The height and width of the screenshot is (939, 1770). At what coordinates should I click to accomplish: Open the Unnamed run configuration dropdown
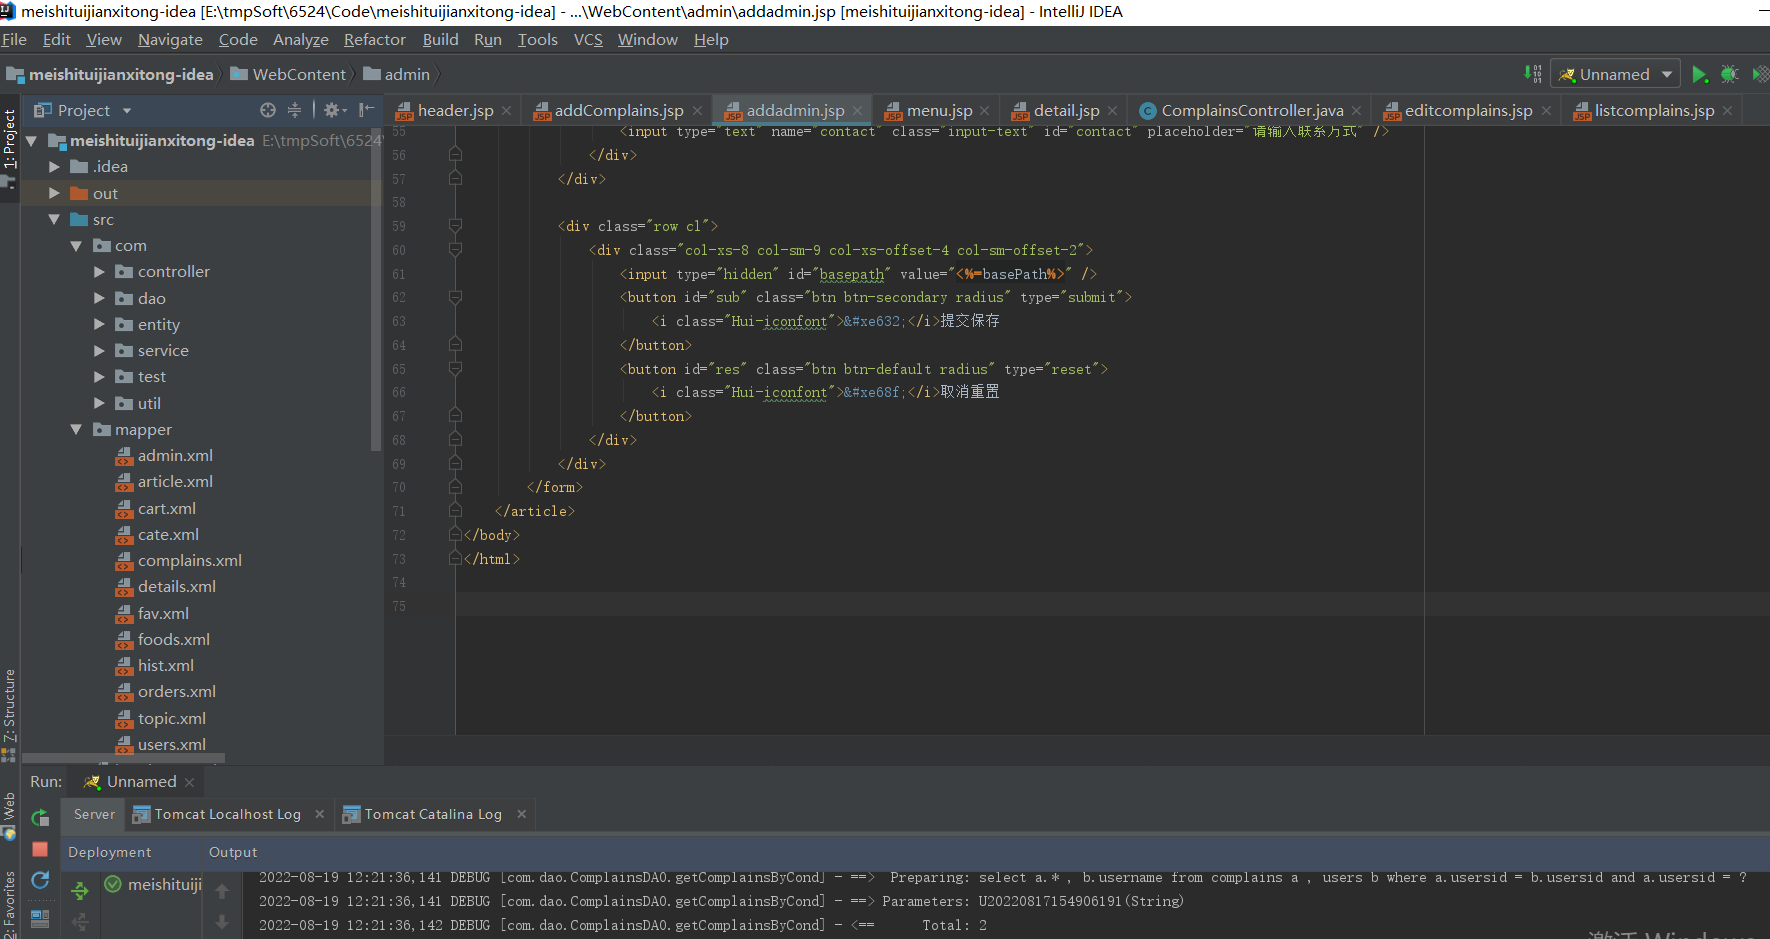pos(1615,74)
